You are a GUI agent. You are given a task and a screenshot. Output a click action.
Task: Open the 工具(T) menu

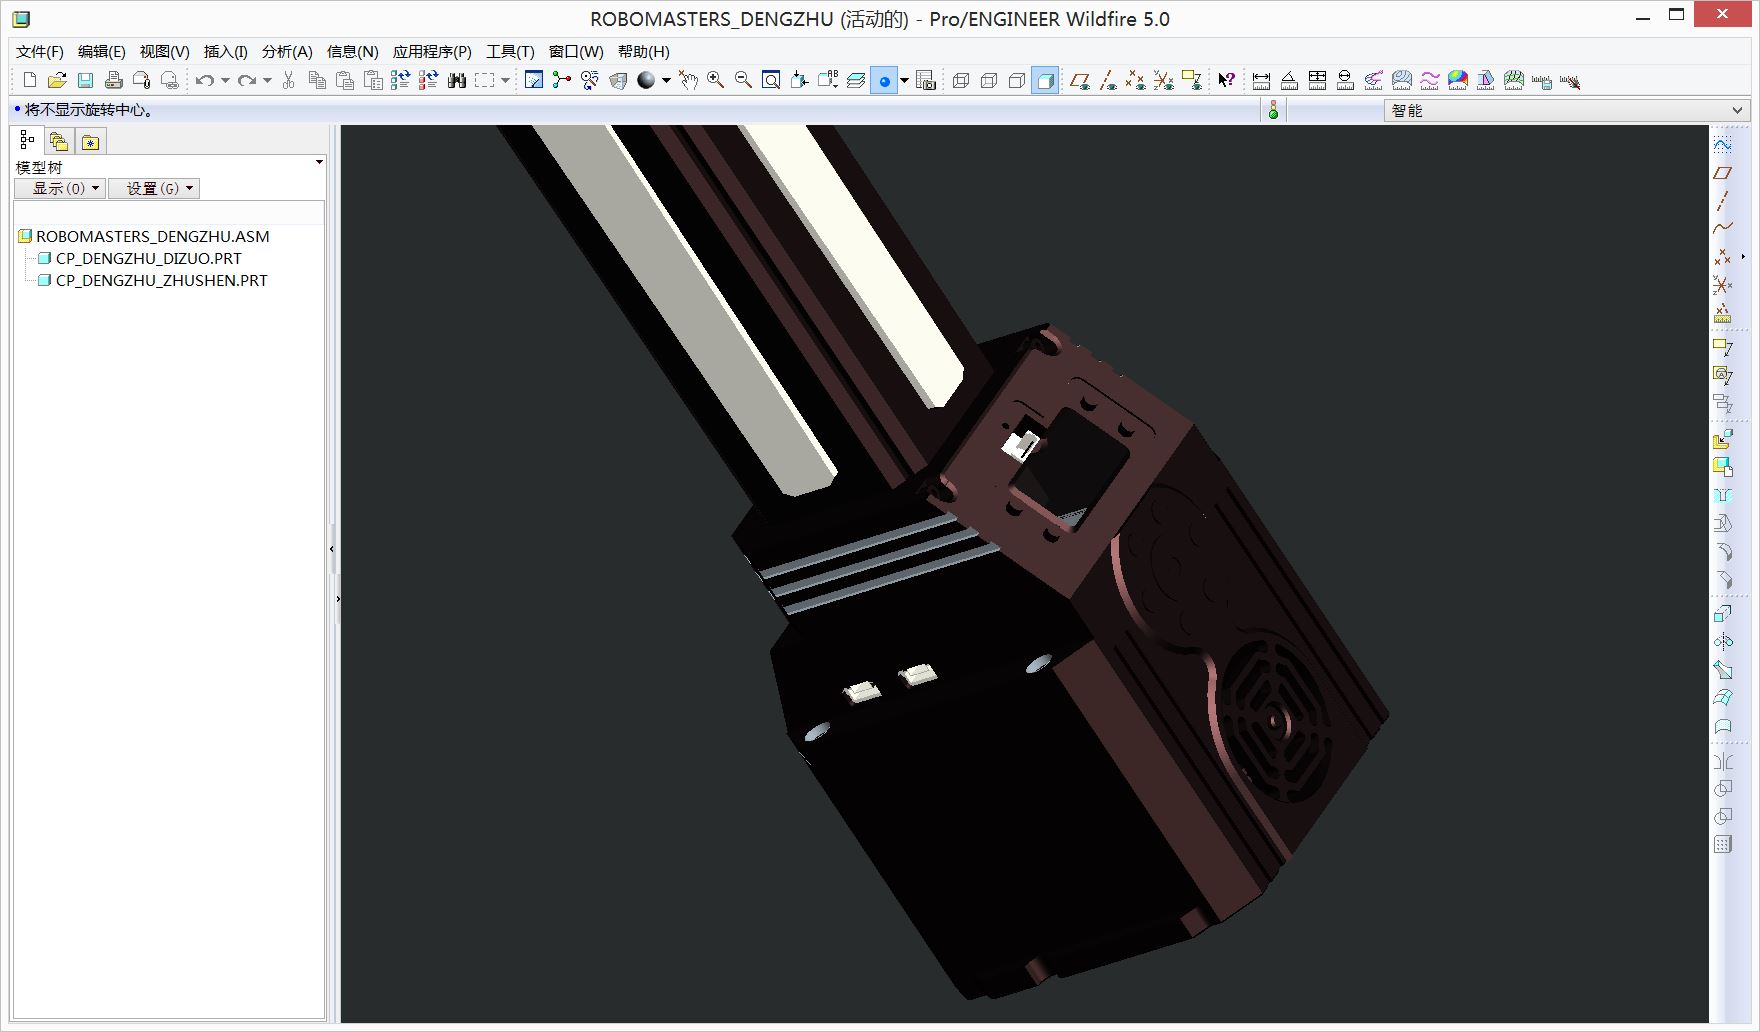pyautogui.click(x=510, y=52)
